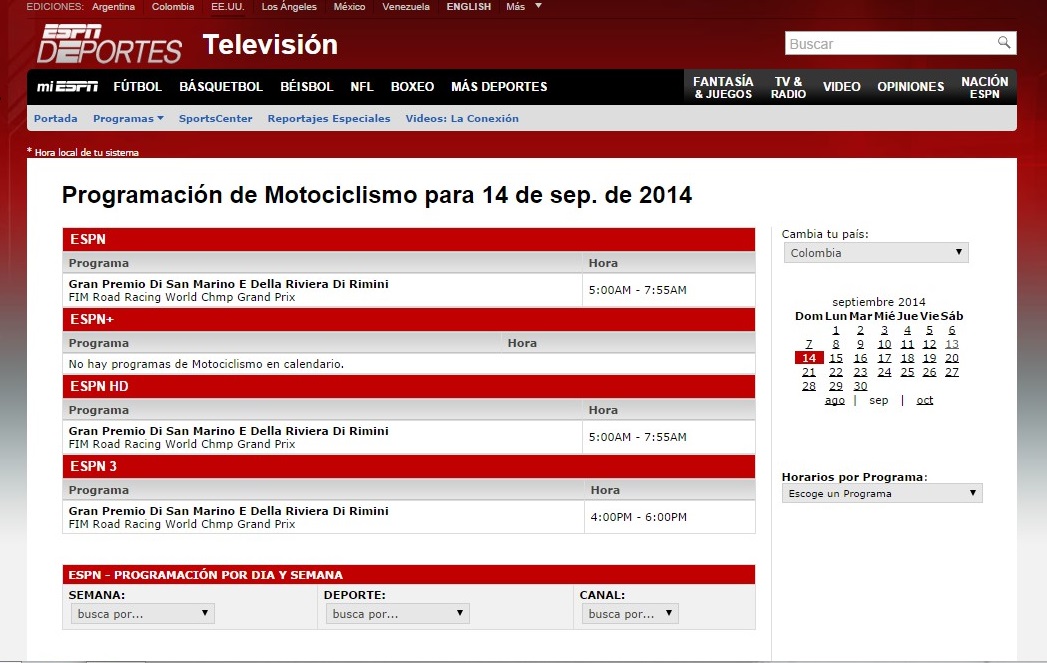The image size is (1047, 663).
Task: Open the Escoge un Programa dropdown
Action: point(882,493)
